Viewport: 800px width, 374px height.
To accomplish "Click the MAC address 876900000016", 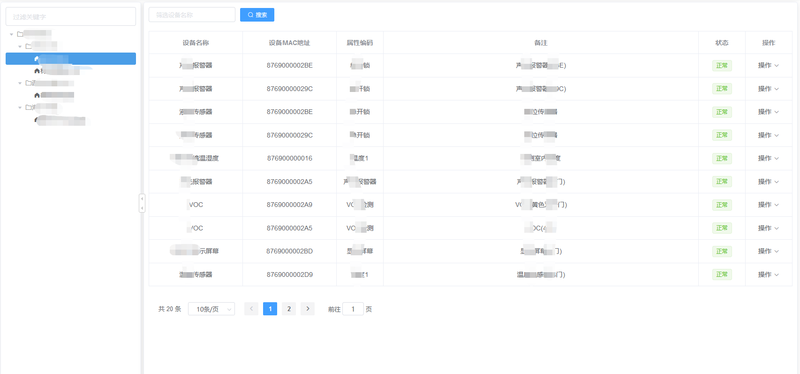I will 289,158.
